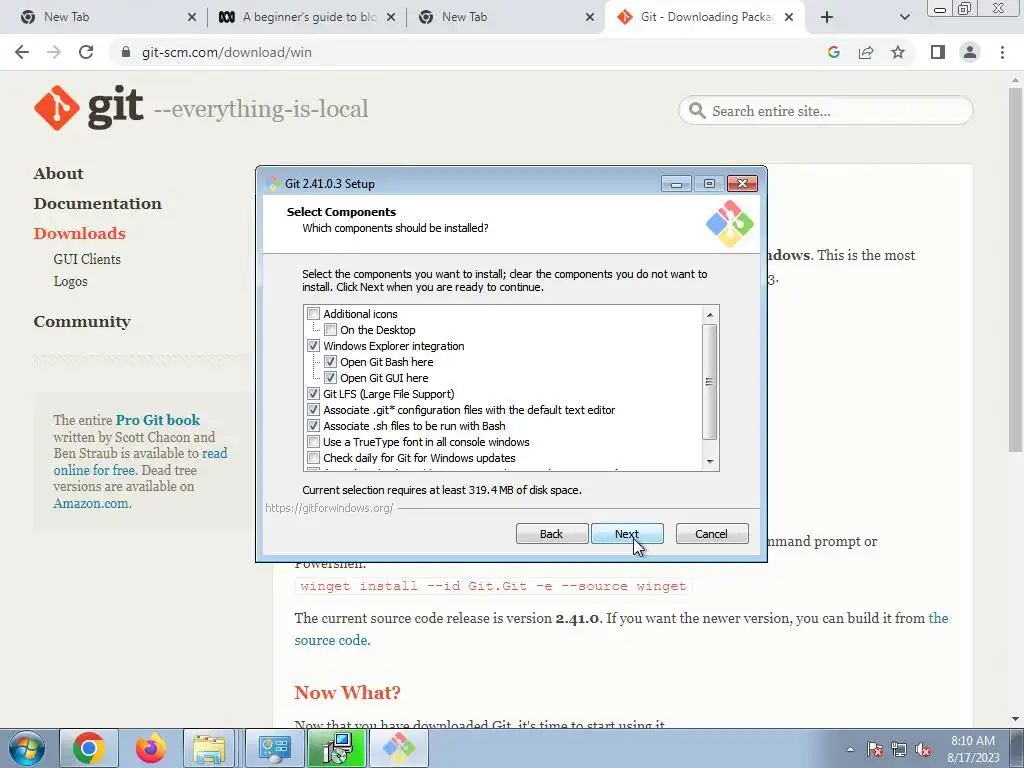The width and height of the screenshot is (1024, 768).
Task: Click components list scroll up arrow
Action: tap(710, 315)
